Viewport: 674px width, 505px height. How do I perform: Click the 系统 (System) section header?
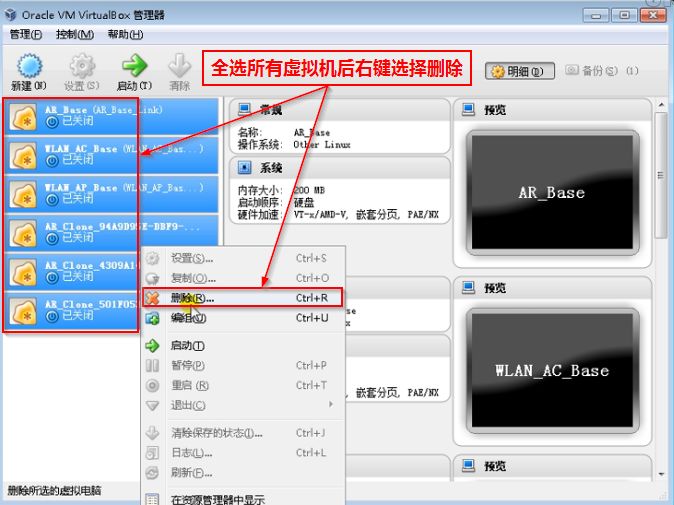click(340, 168)
